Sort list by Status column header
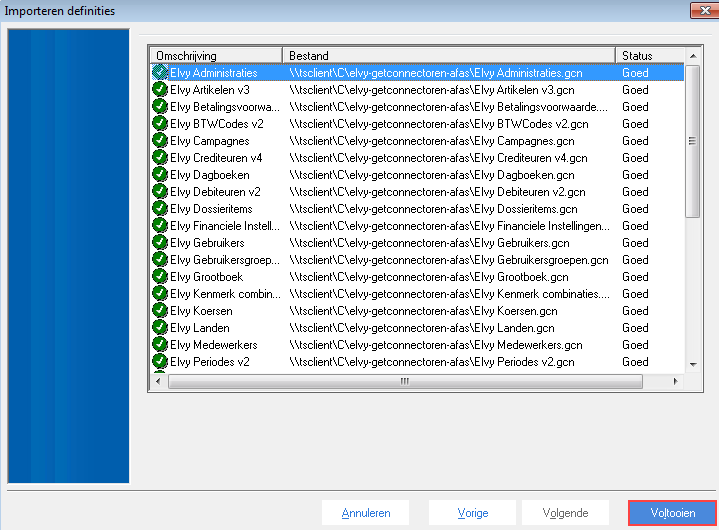The width and height of the screenshot is (719, 530). pyautogui.click(x=650, y=55)
